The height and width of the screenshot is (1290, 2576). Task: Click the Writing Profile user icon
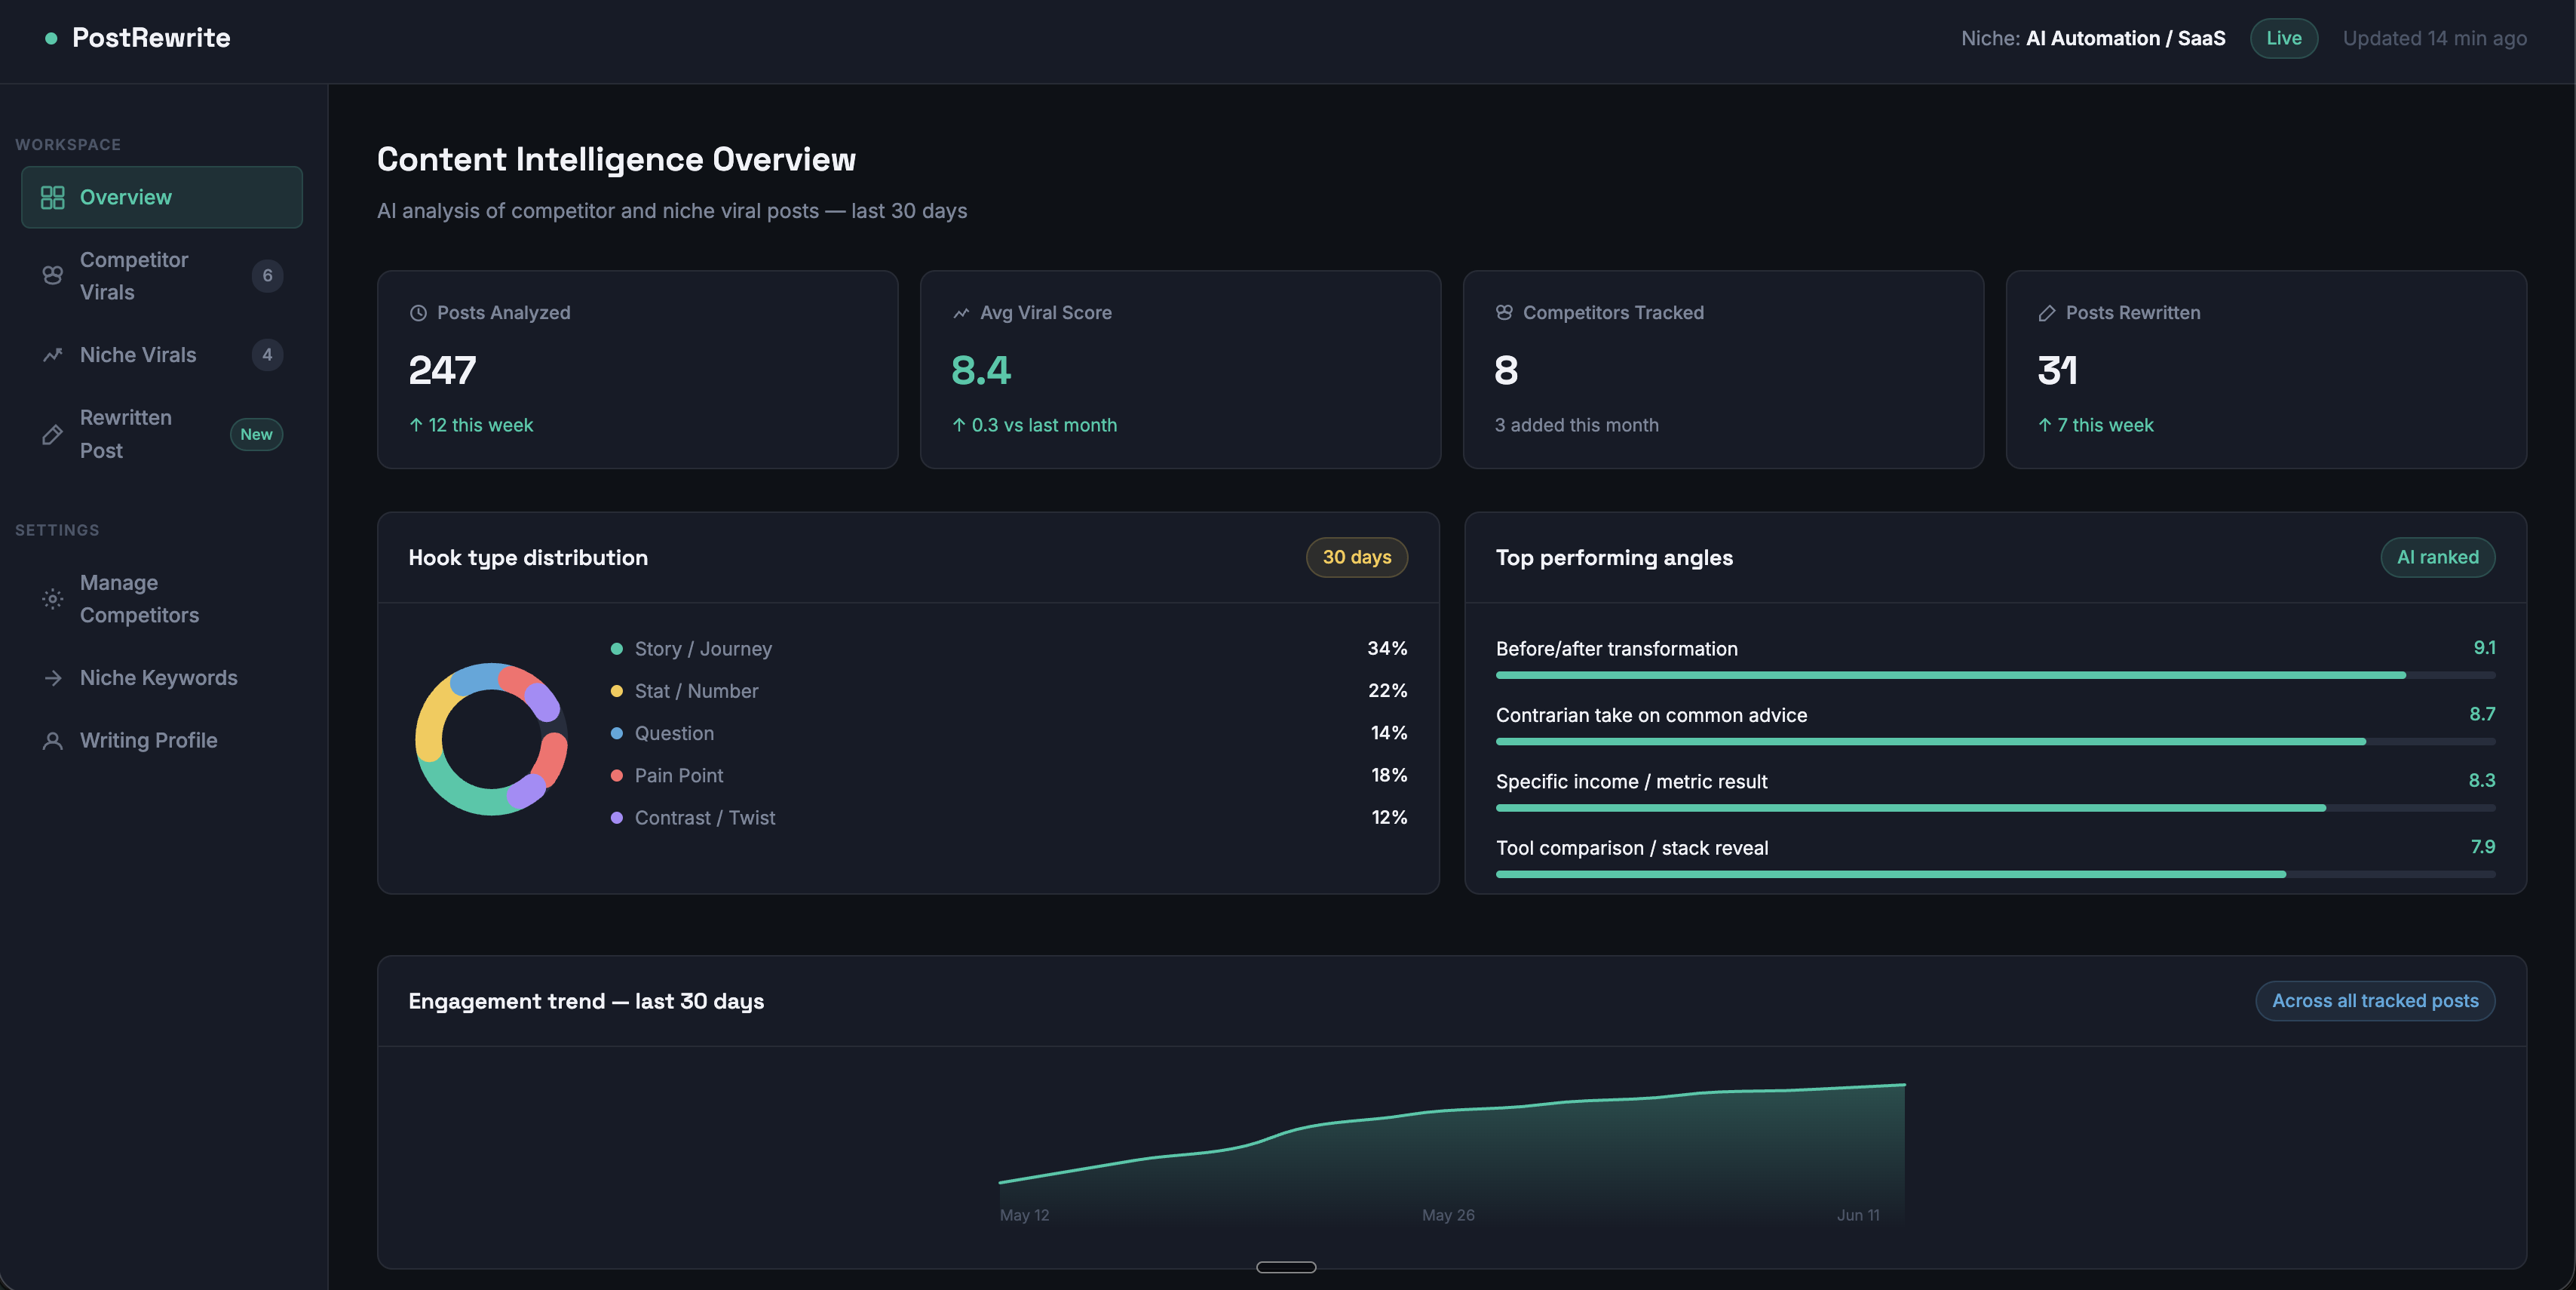[52, 741]
